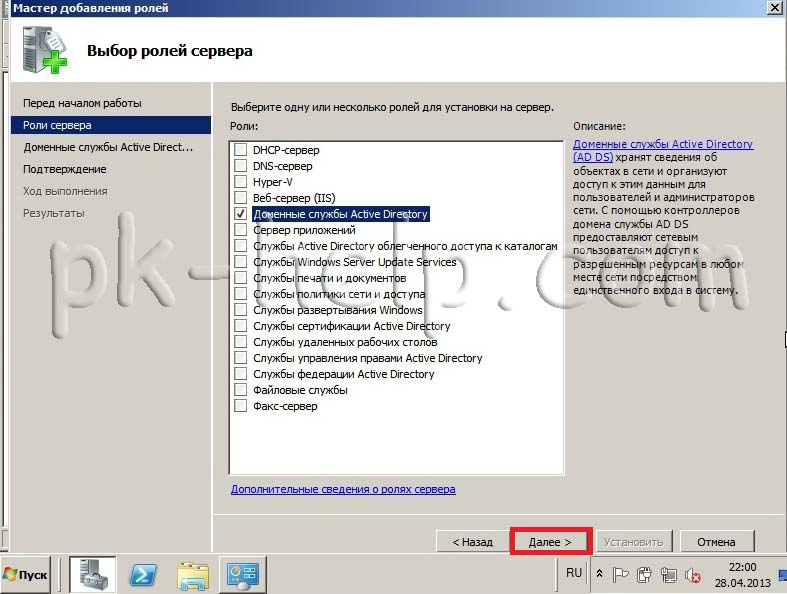Click the RU language indicator
Viewport: 787px width, 594px height.
[x=574, y=573]
